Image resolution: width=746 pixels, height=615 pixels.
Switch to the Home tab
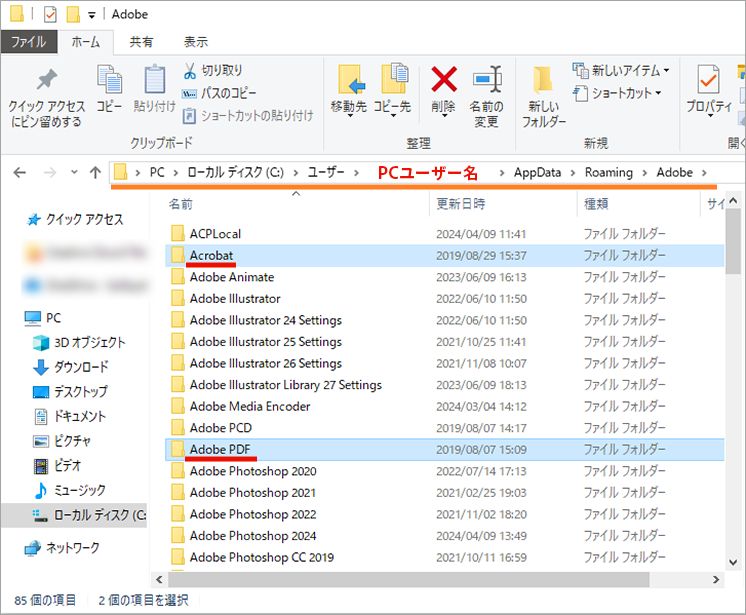pos(86,42)
